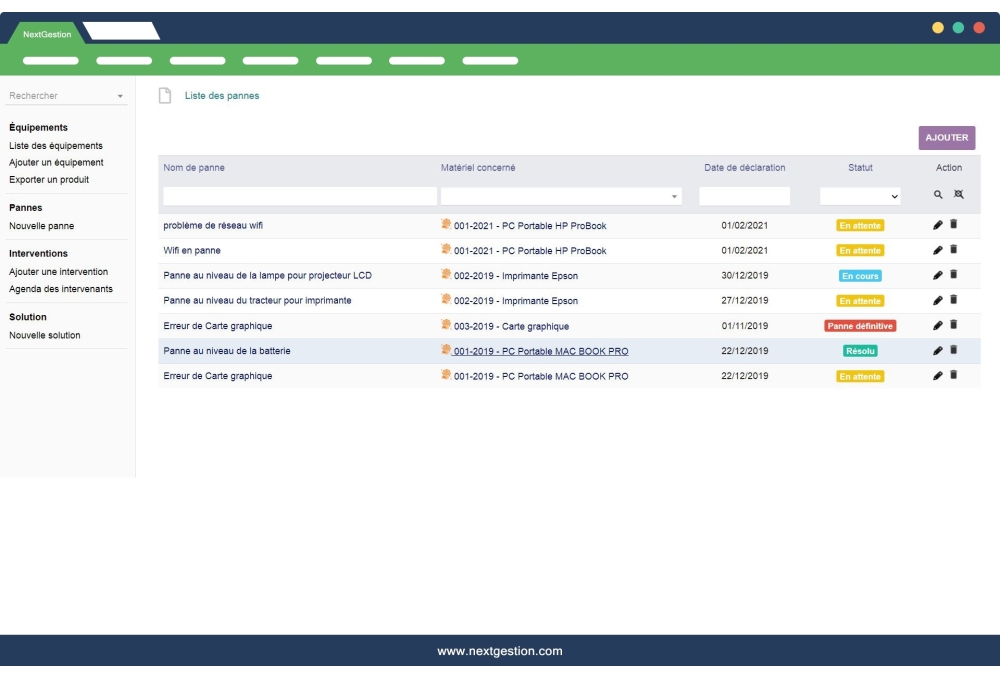Delete the 'Wifi en panne' row via trash icon
The width and height of the screenshot is (1000, 679).
pos(953,249)
